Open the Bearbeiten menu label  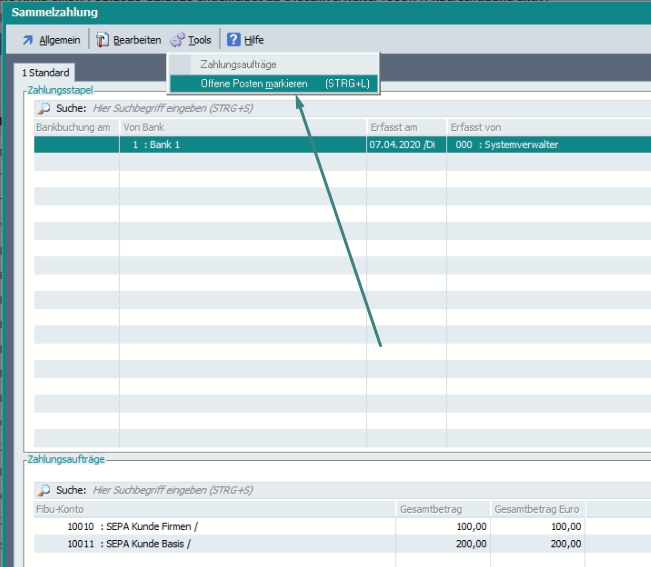point(136,40)
